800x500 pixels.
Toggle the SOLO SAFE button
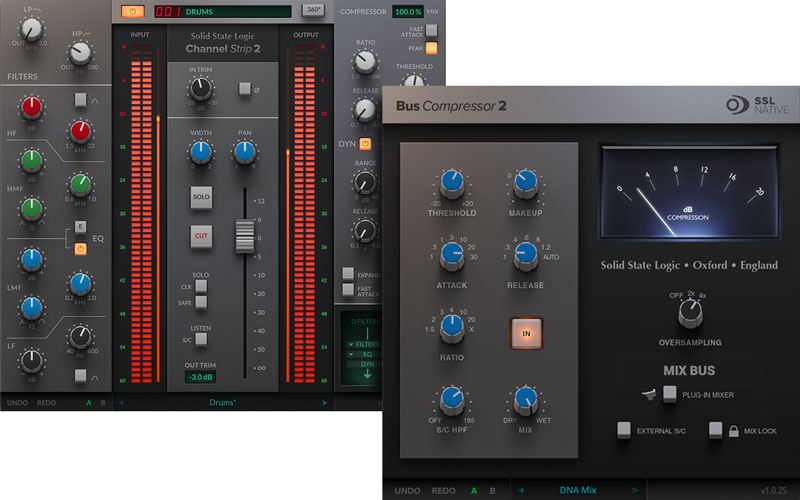(201, 302)
